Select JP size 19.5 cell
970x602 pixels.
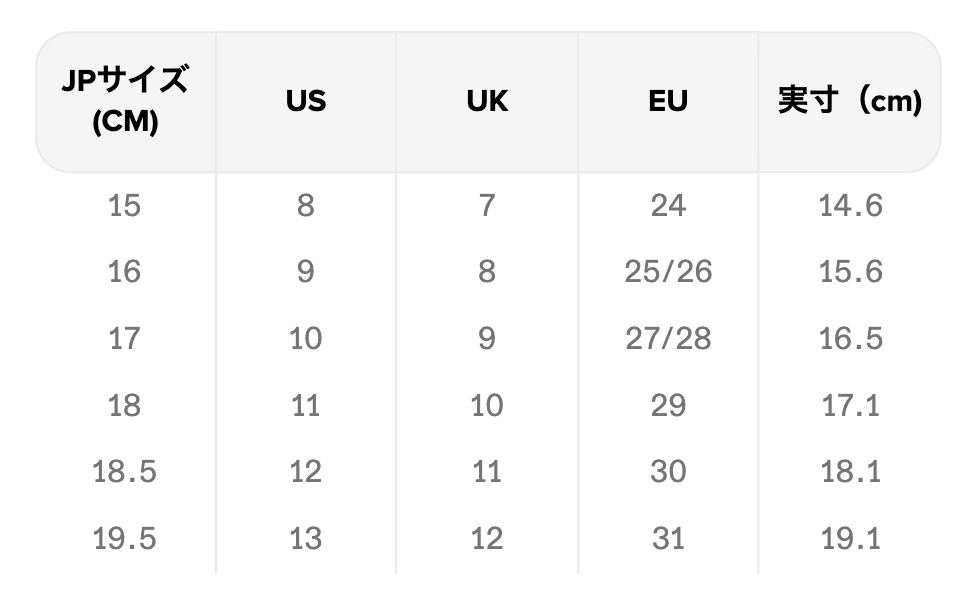tap(125, 539)
